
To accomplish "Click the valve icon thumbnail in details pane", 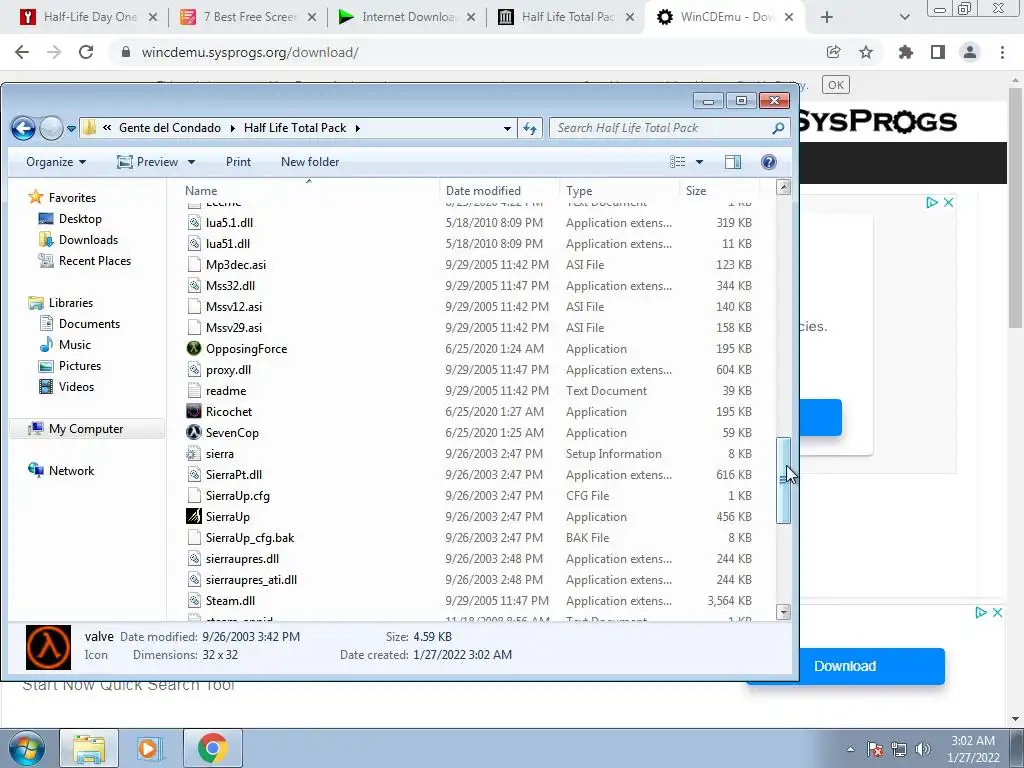I will pos(48,647).
